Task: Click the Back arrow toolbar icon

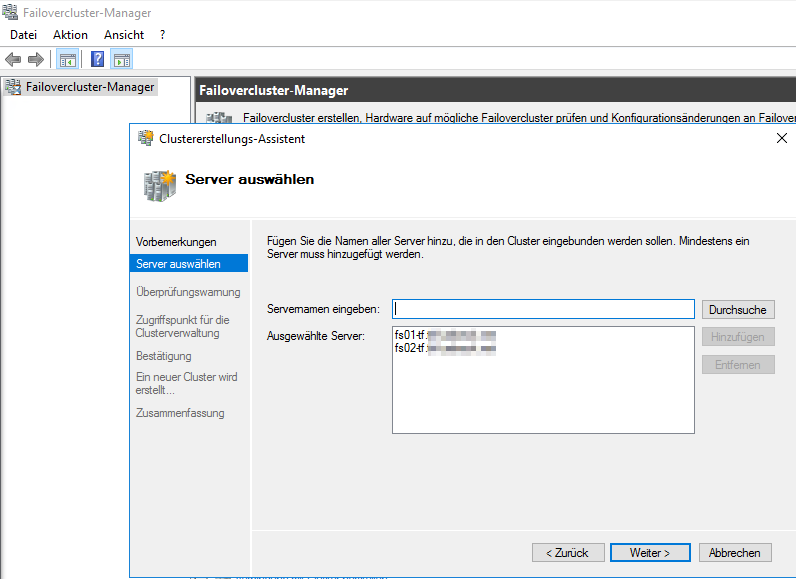Action: 13,59
